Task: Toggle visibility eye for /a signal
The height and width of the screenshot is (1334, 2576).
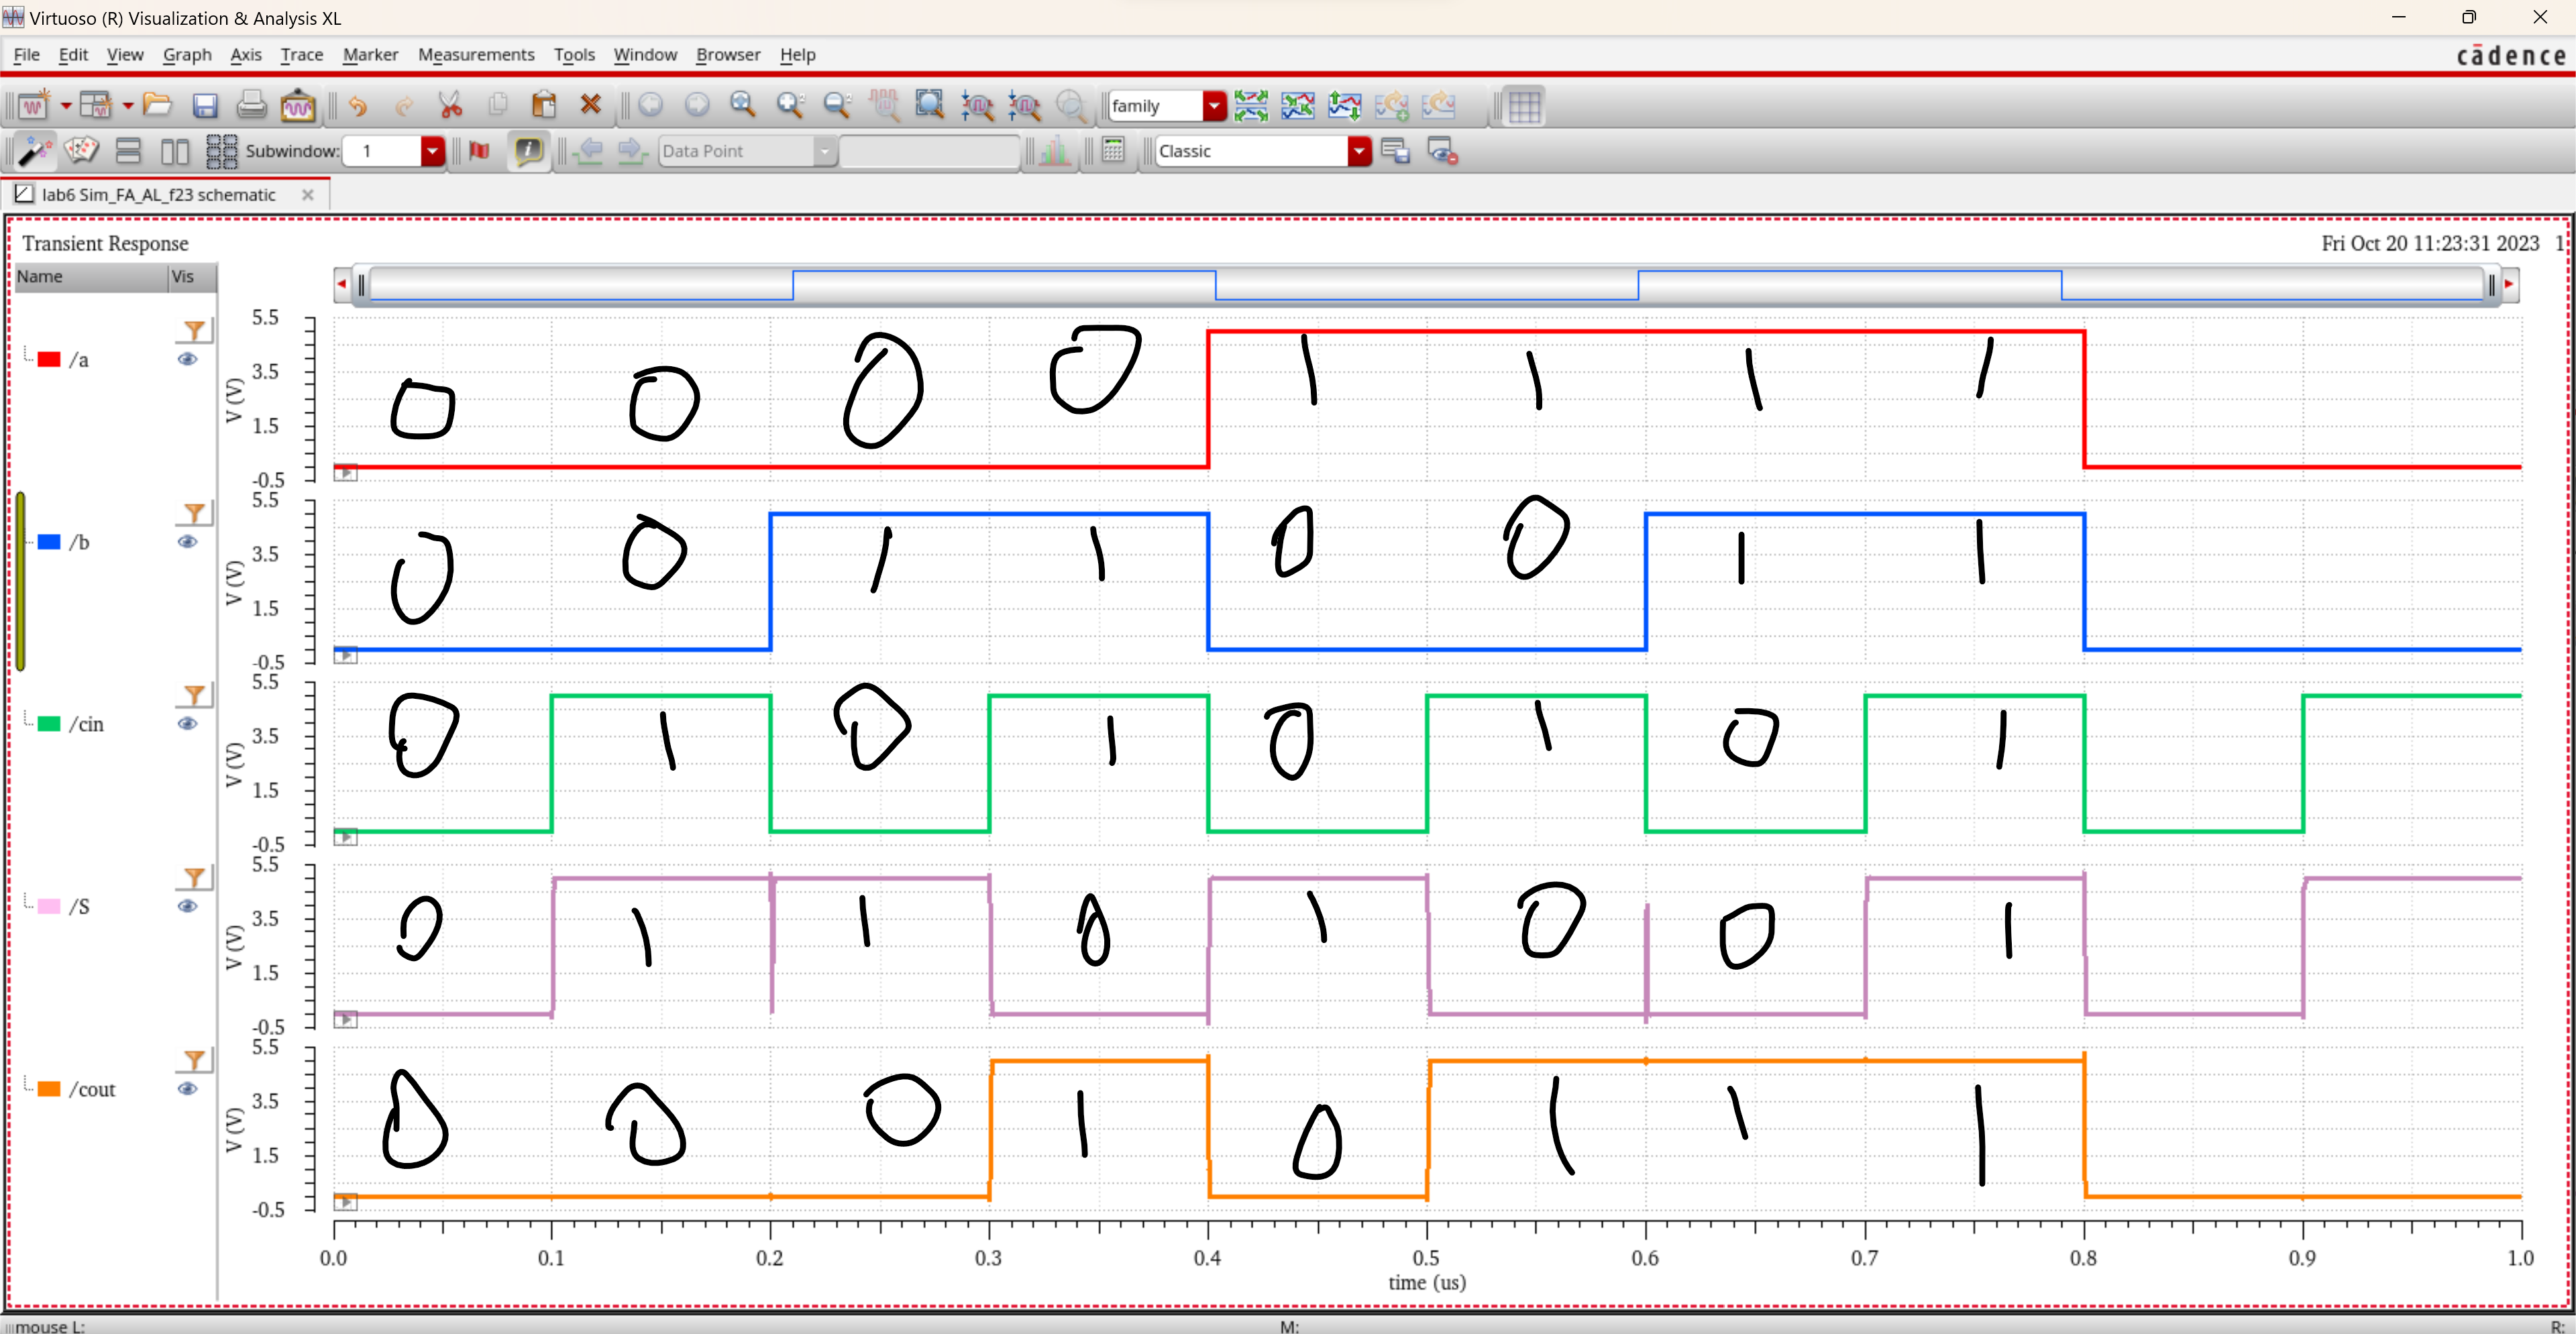Action: (x=187, y=359)
